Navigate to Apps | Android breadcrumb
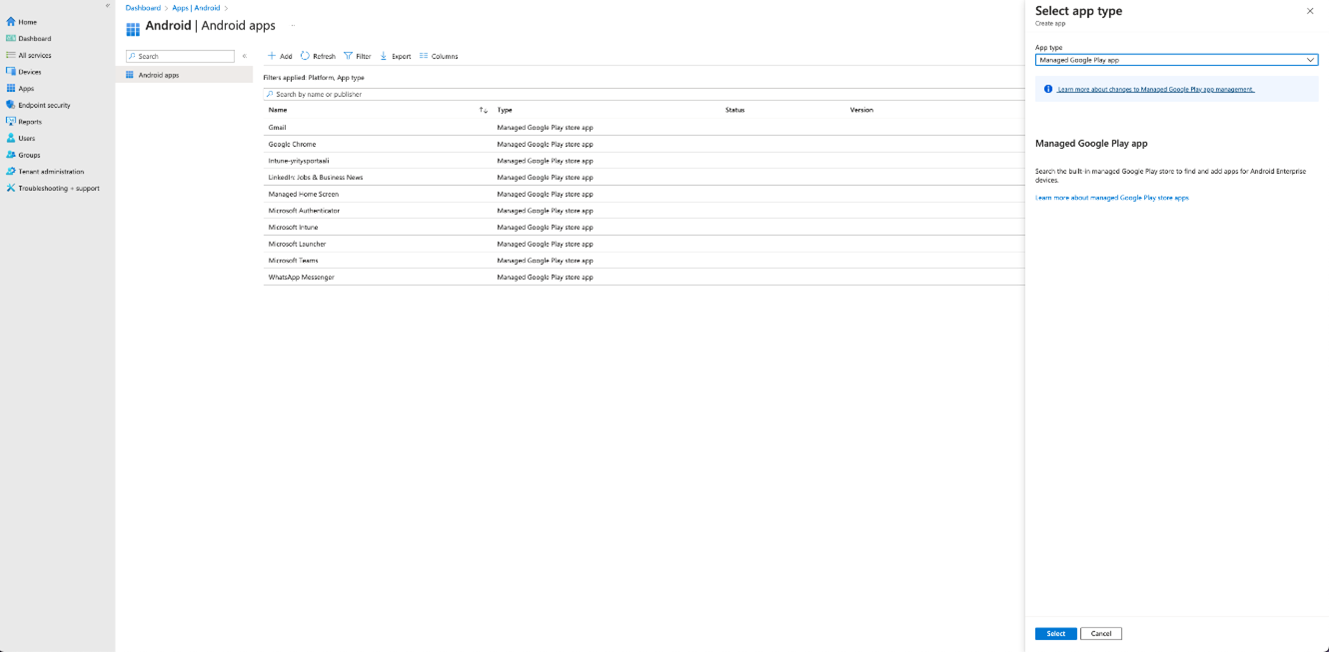 pyautogui.click(x=195, y=8)
